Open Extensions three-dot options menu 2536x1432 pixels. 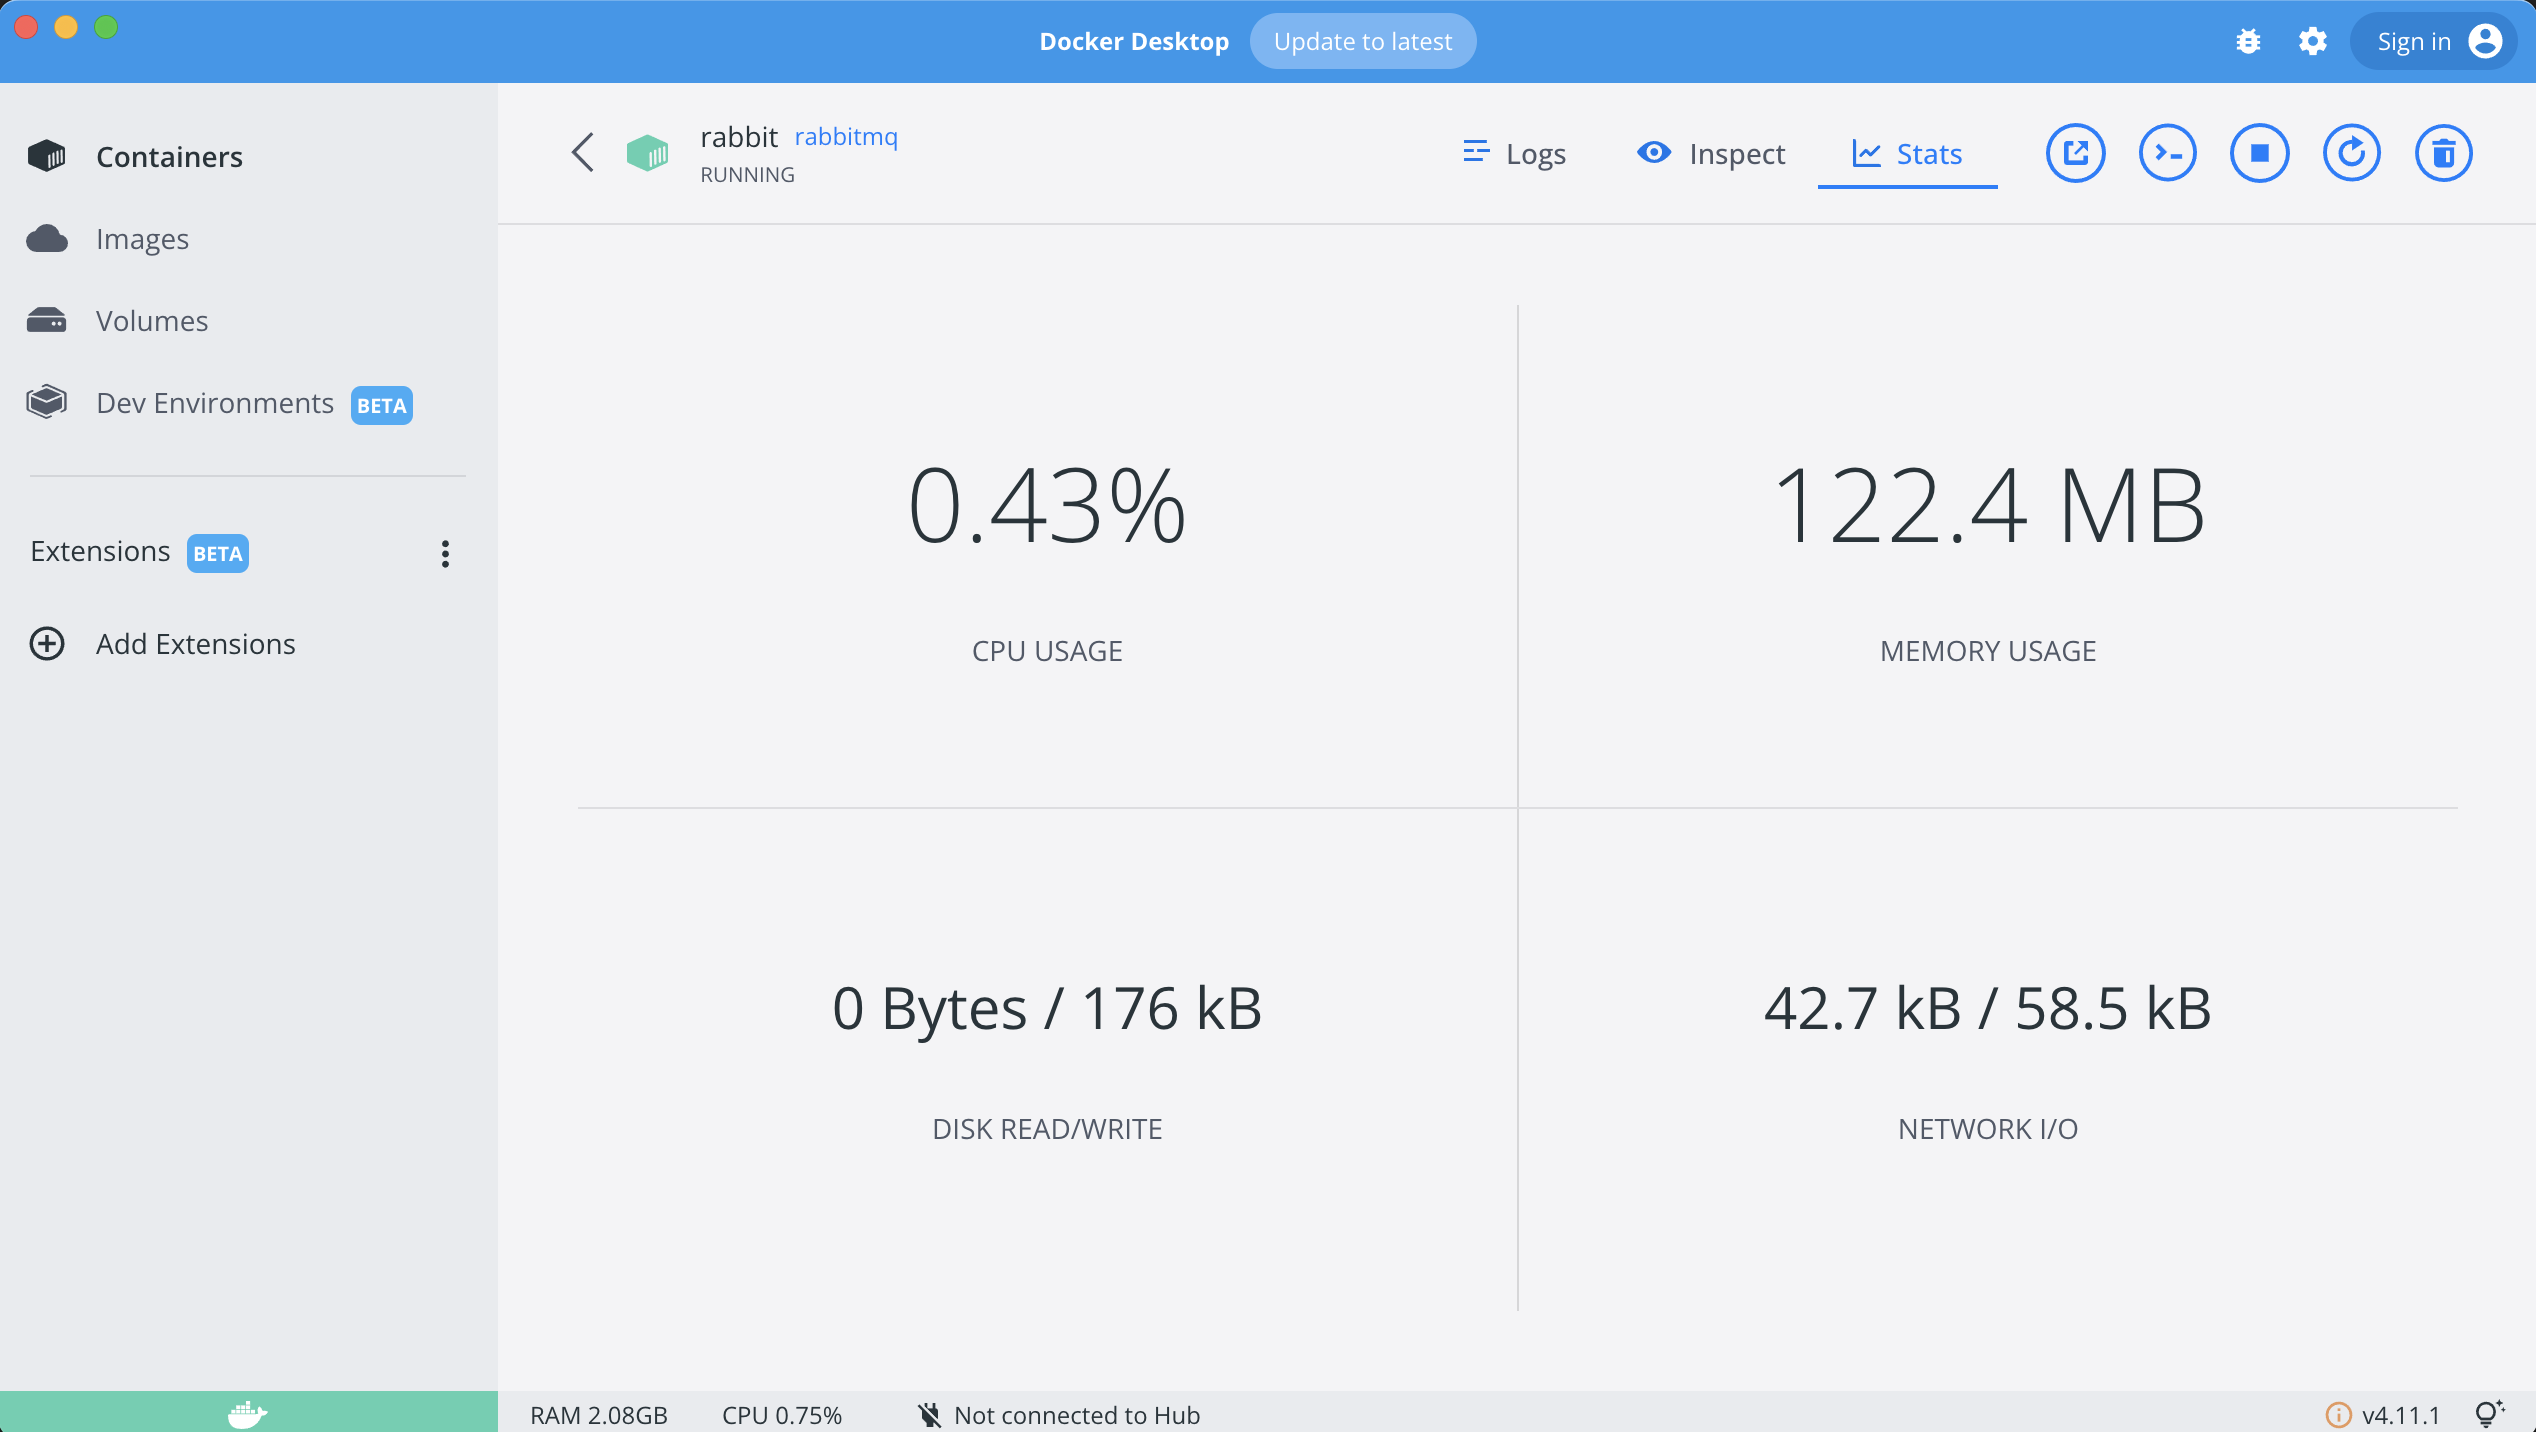point(445,553)
